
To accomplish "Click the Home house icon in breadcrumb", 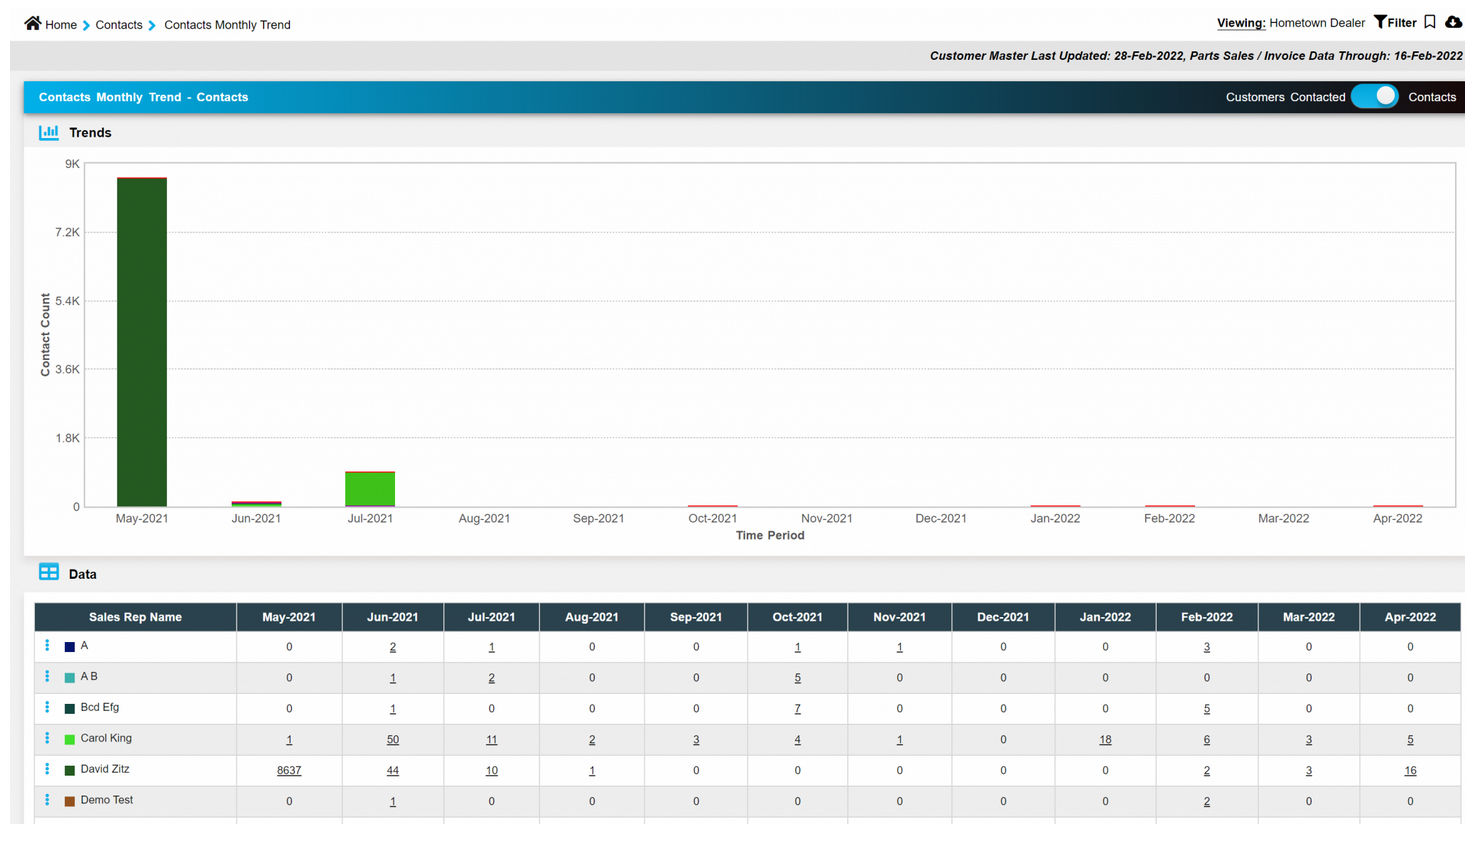I will point(33,23).
